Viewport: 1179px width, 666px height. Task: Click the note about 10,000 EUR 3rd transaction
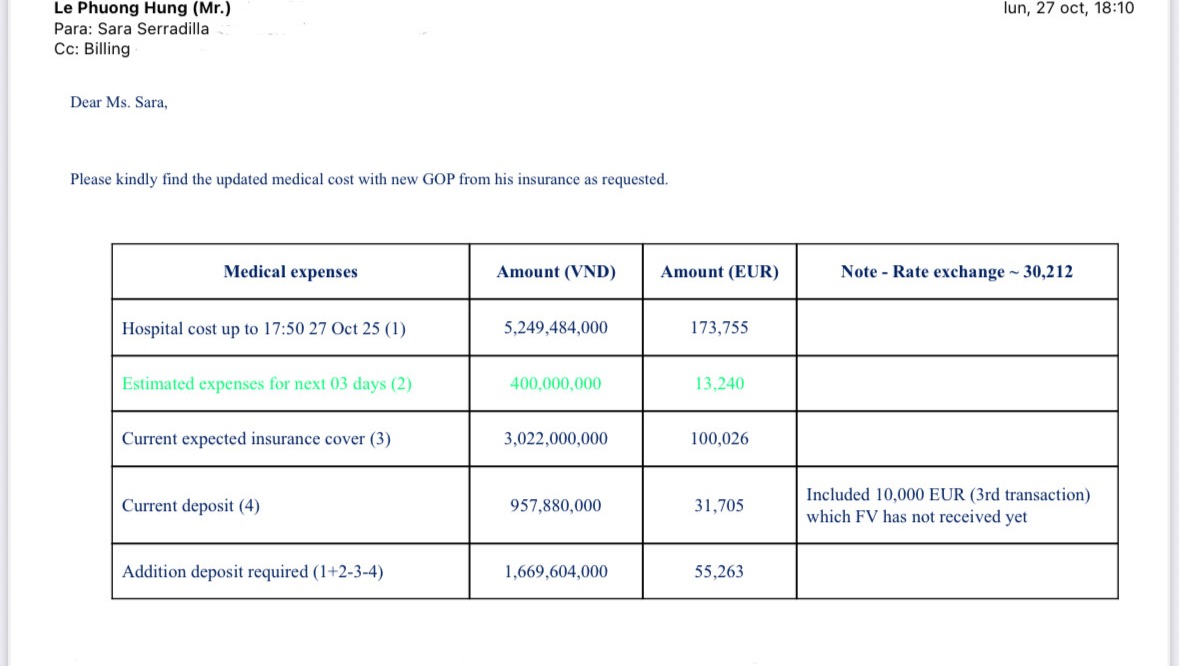(947, 506)
